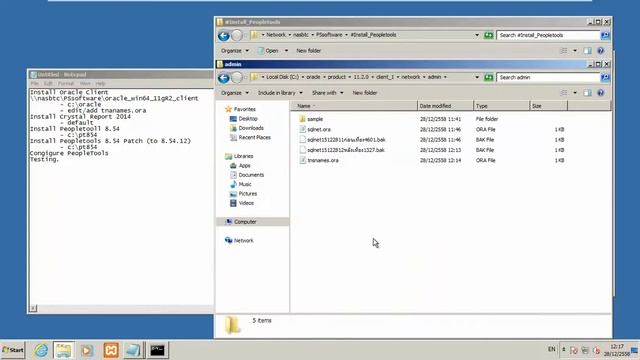The height and width of the screenshot is (360, 640).
Task: Sort files by Date modified column
Action: point(445,106)
